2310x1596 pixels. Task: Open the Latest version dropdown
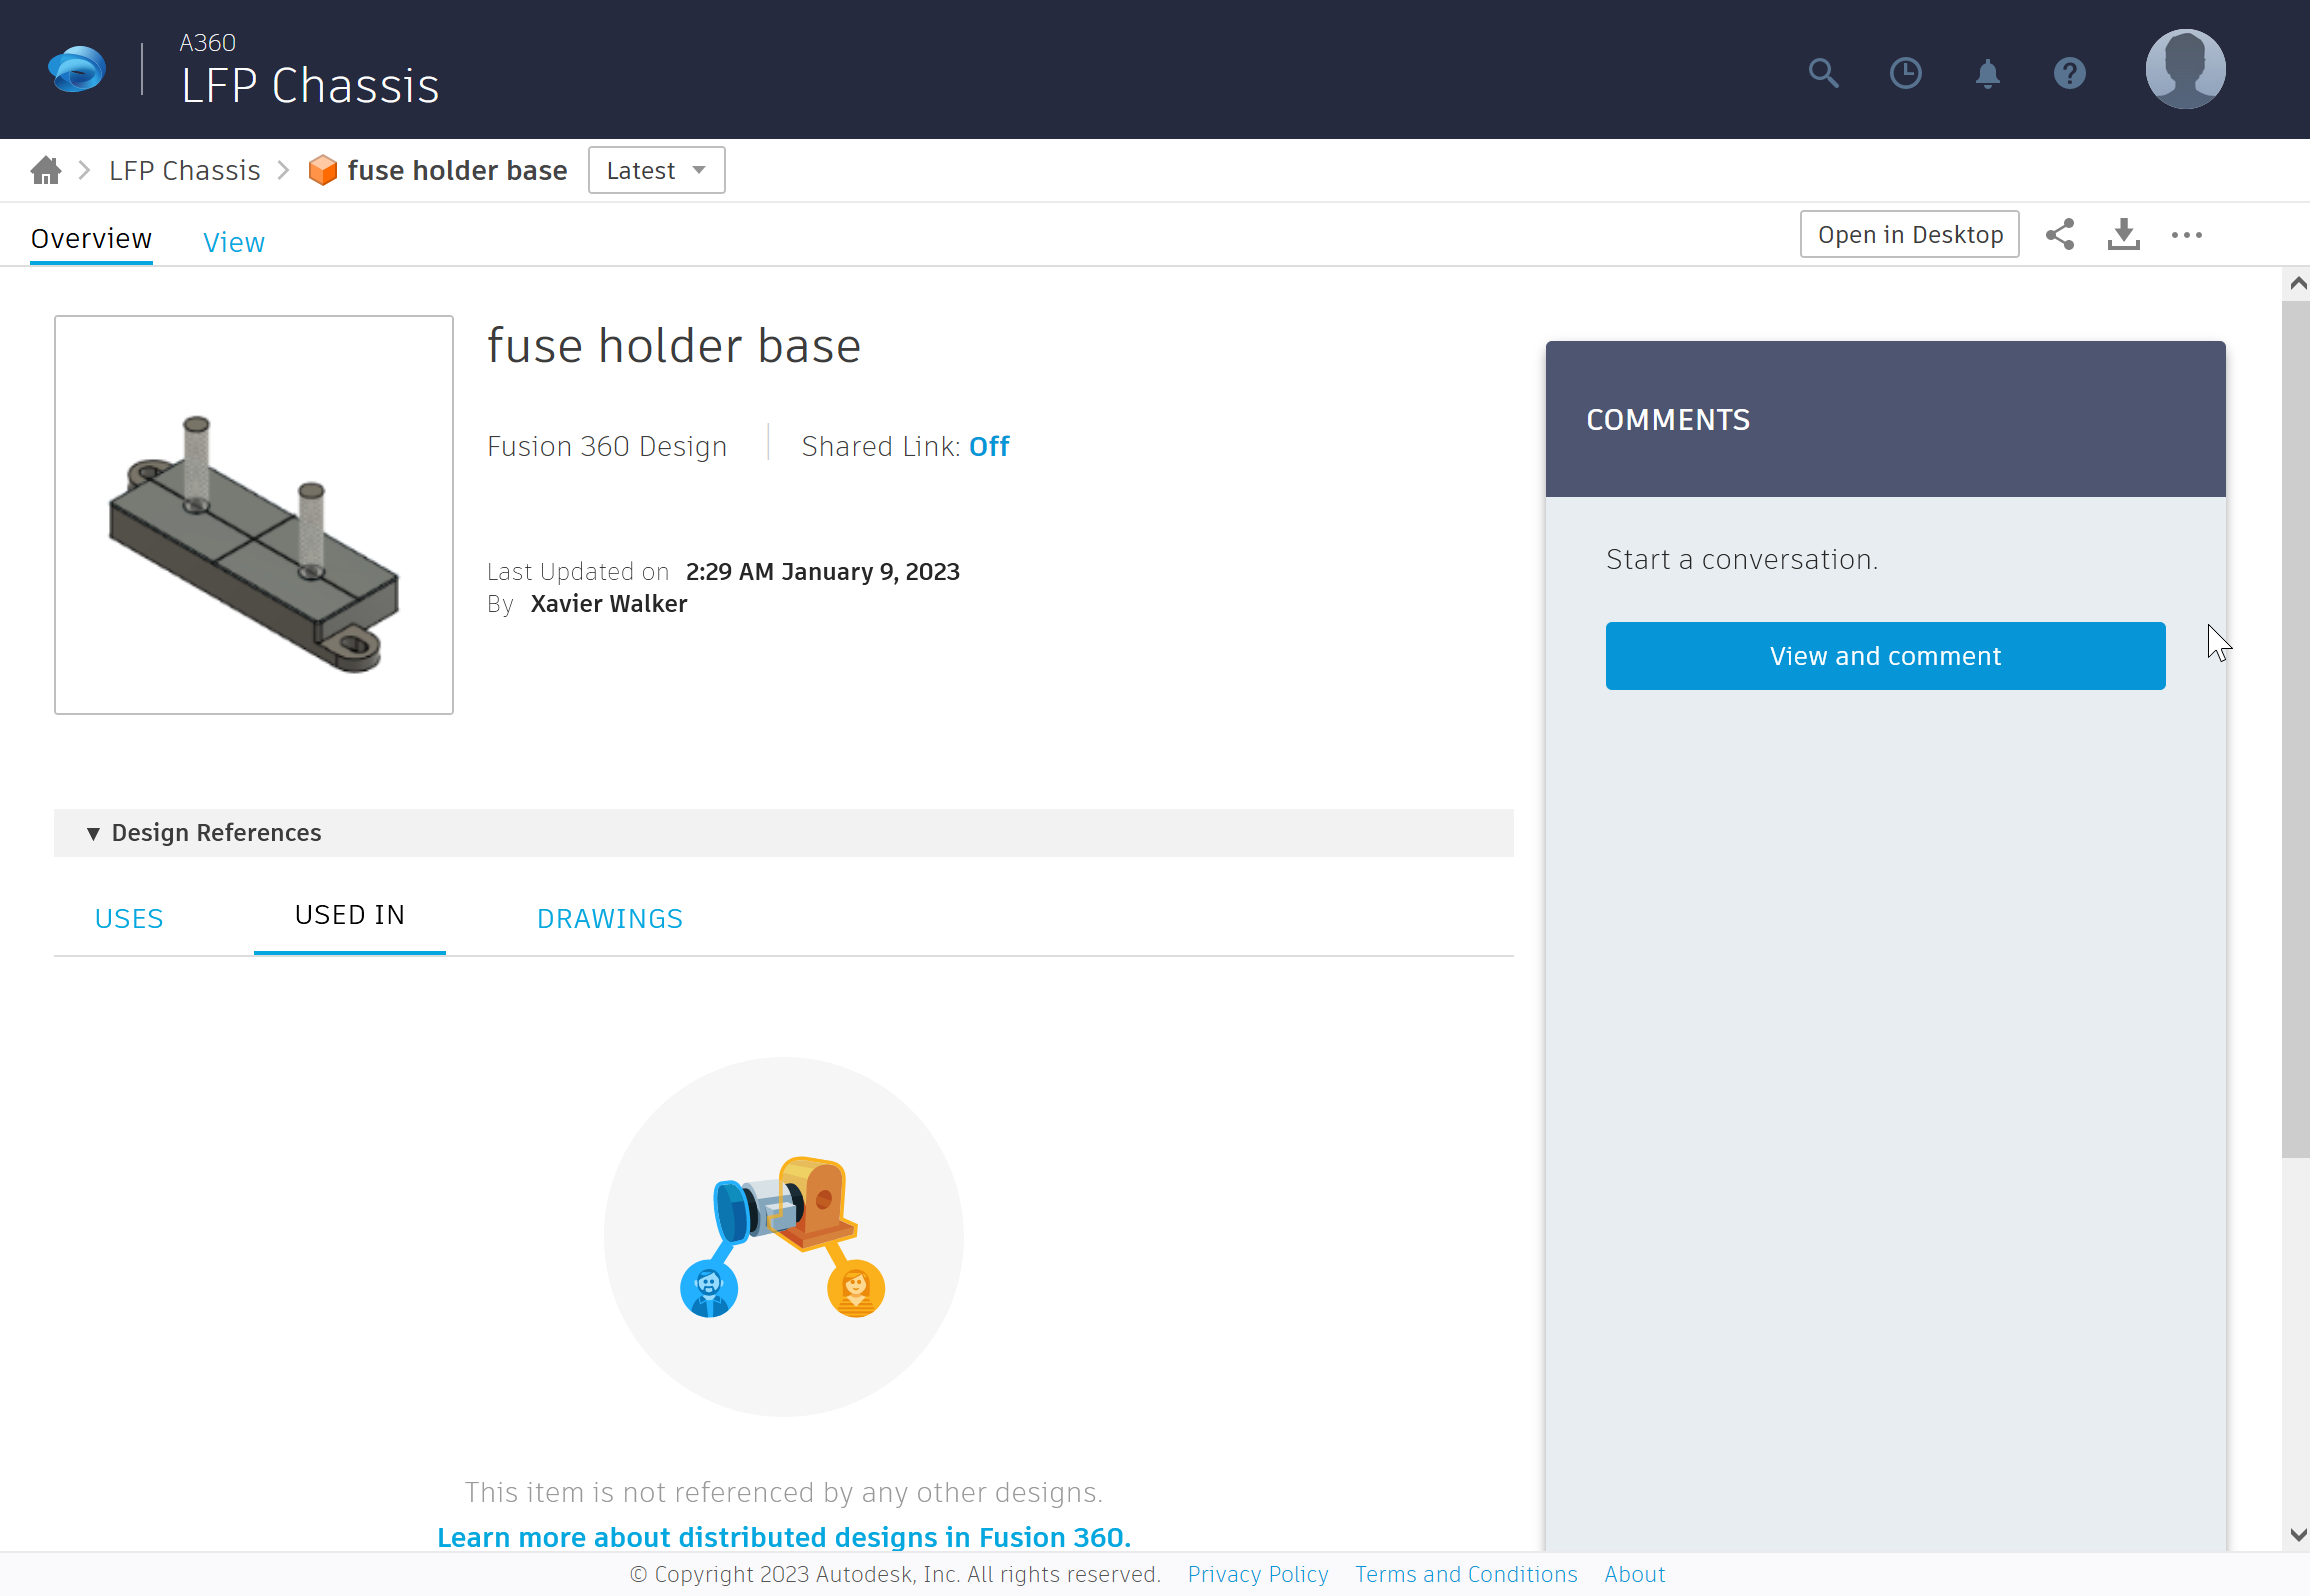(x=656, y=170)
